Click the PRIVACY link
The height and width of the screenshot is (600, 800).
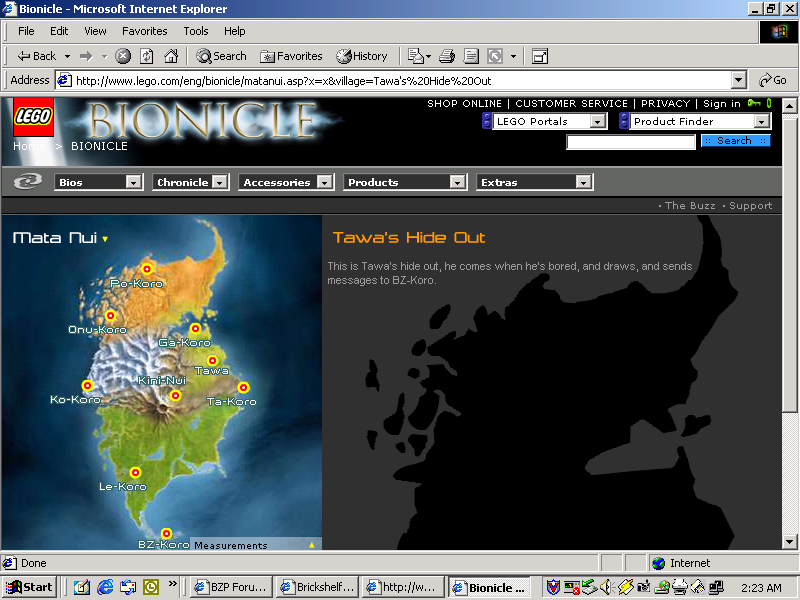pos(665,104)
